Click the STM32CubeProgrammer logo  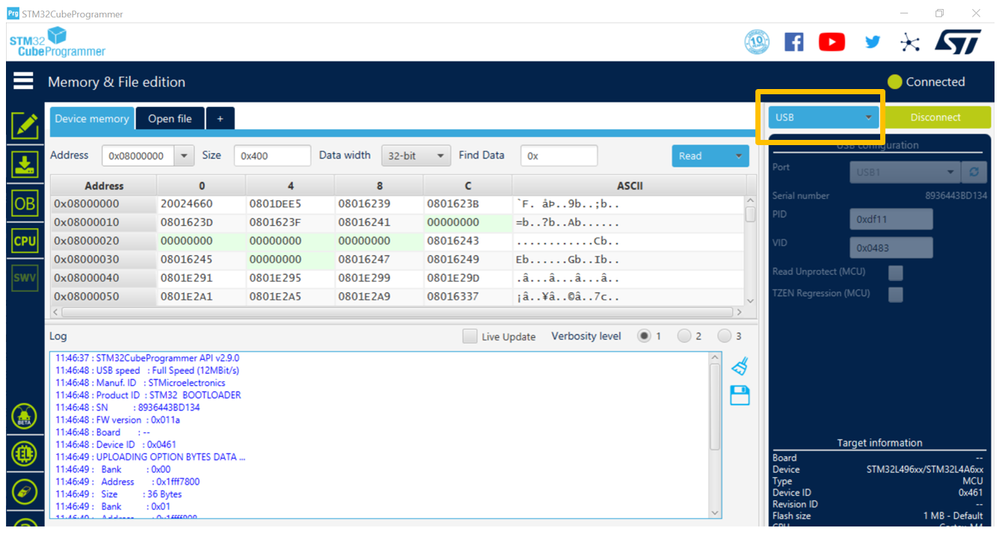coord(57,42)
